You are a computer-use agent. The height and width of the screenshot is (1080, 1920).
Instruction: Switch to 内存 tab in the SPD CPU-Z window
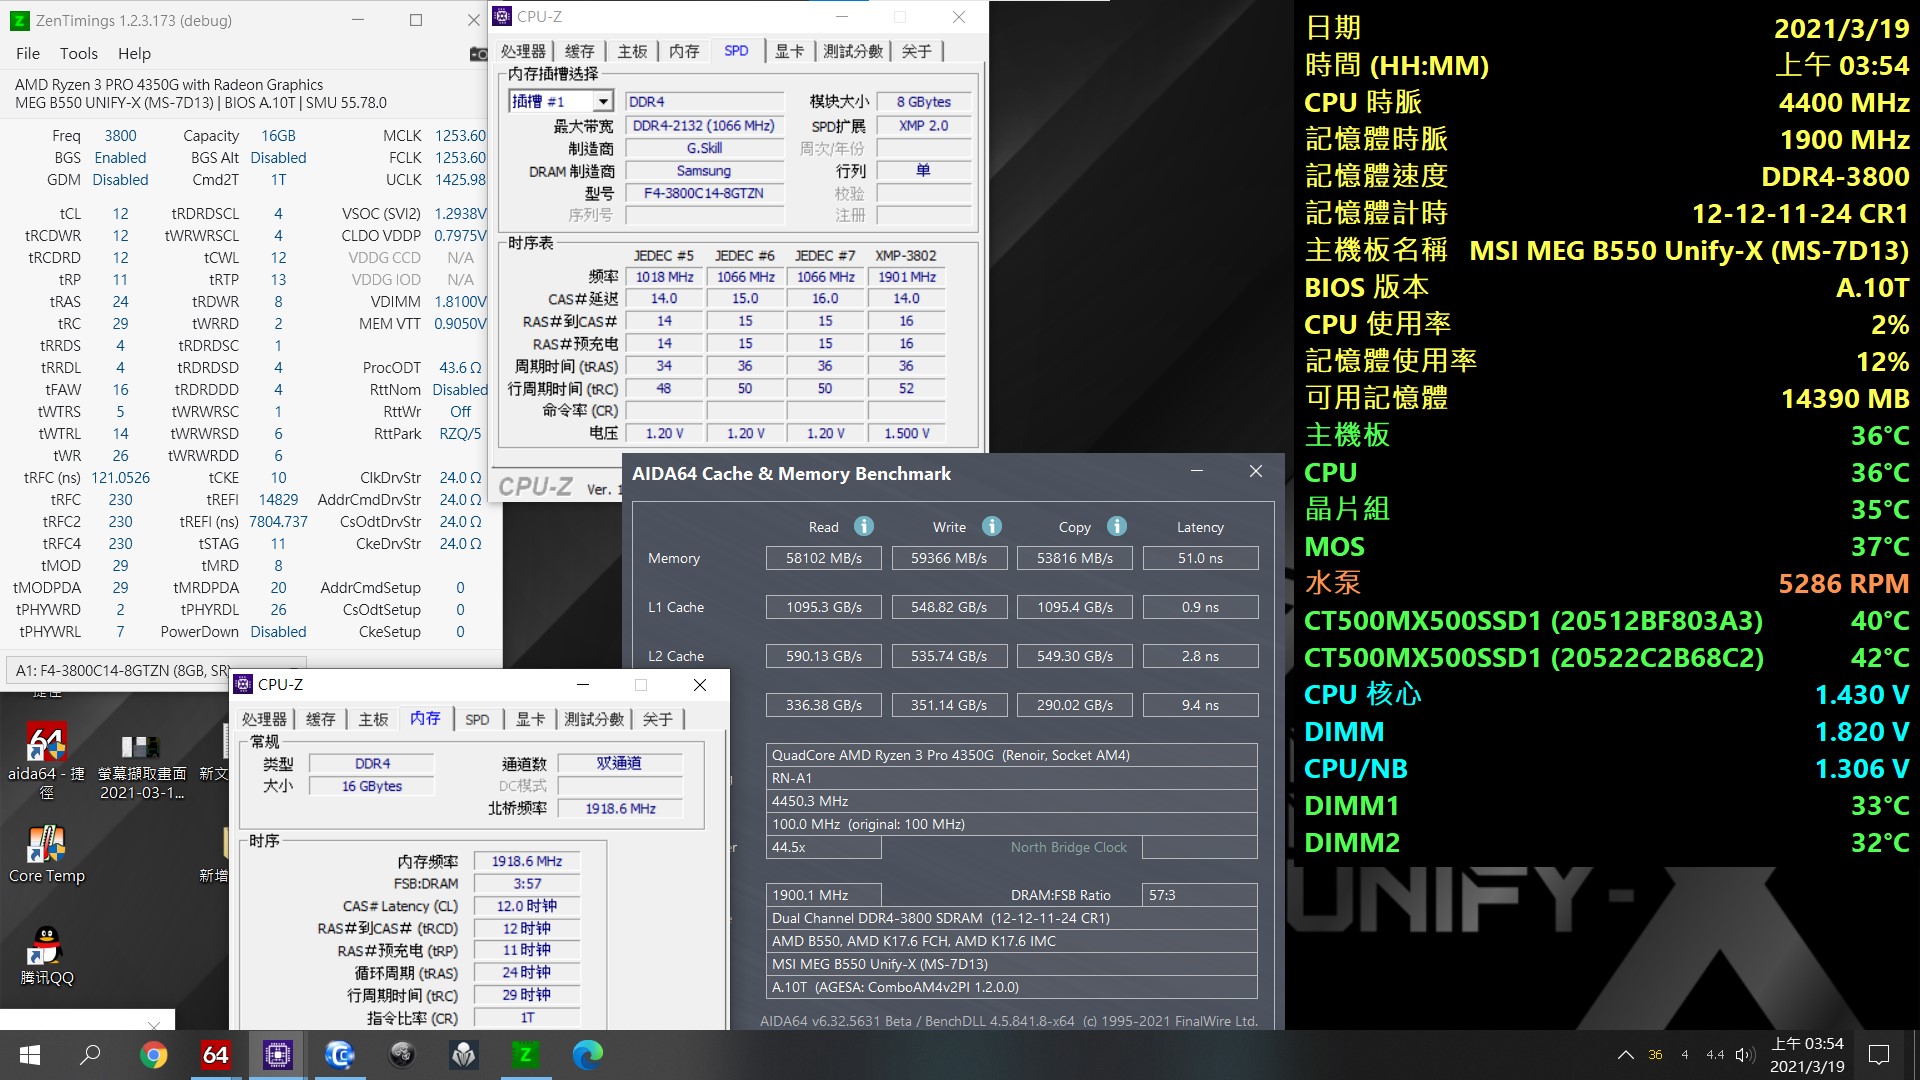tap(684, 51)
